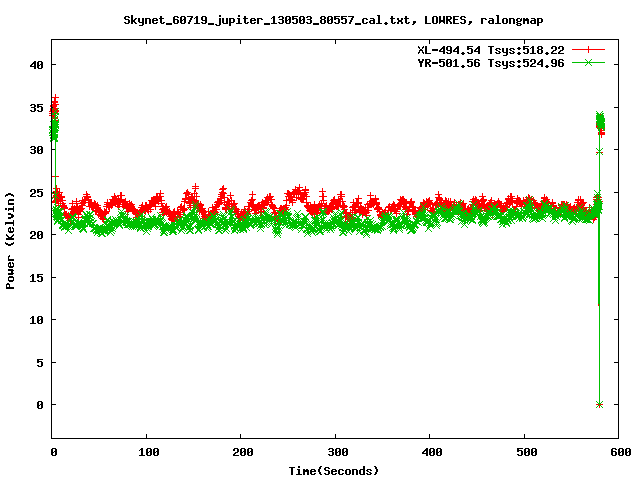Click the data point at zero power near 580 seconds
640x480 pixels.
(x=599, y=404)
